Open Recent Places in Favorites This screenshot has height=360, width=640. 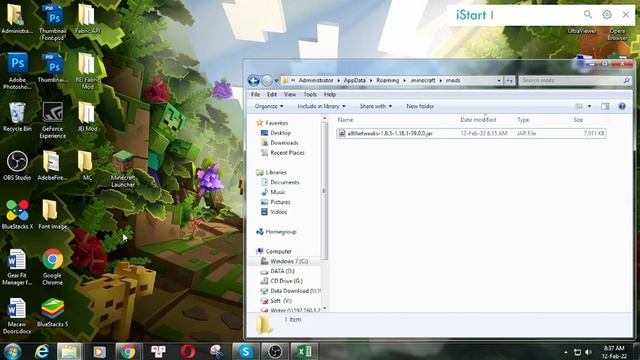[282, 153]
